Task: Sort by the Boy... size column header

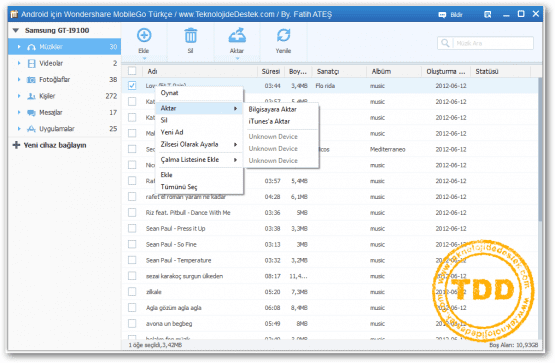Action: point(298,71)
